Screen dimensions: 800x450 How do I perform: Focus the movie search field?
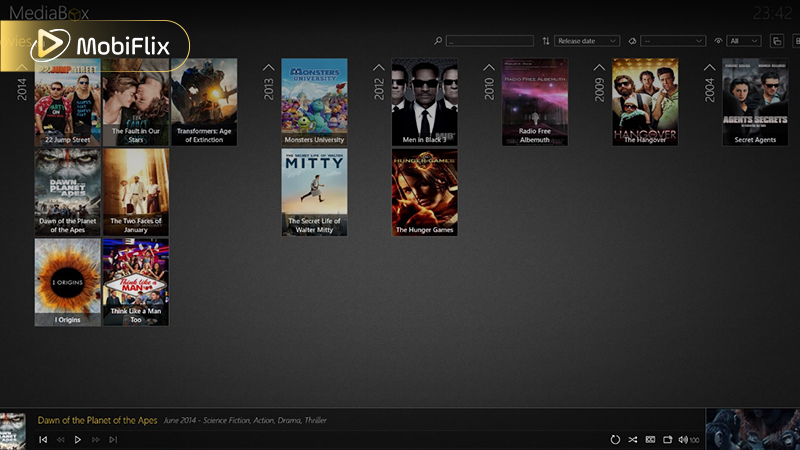(490, 41)
